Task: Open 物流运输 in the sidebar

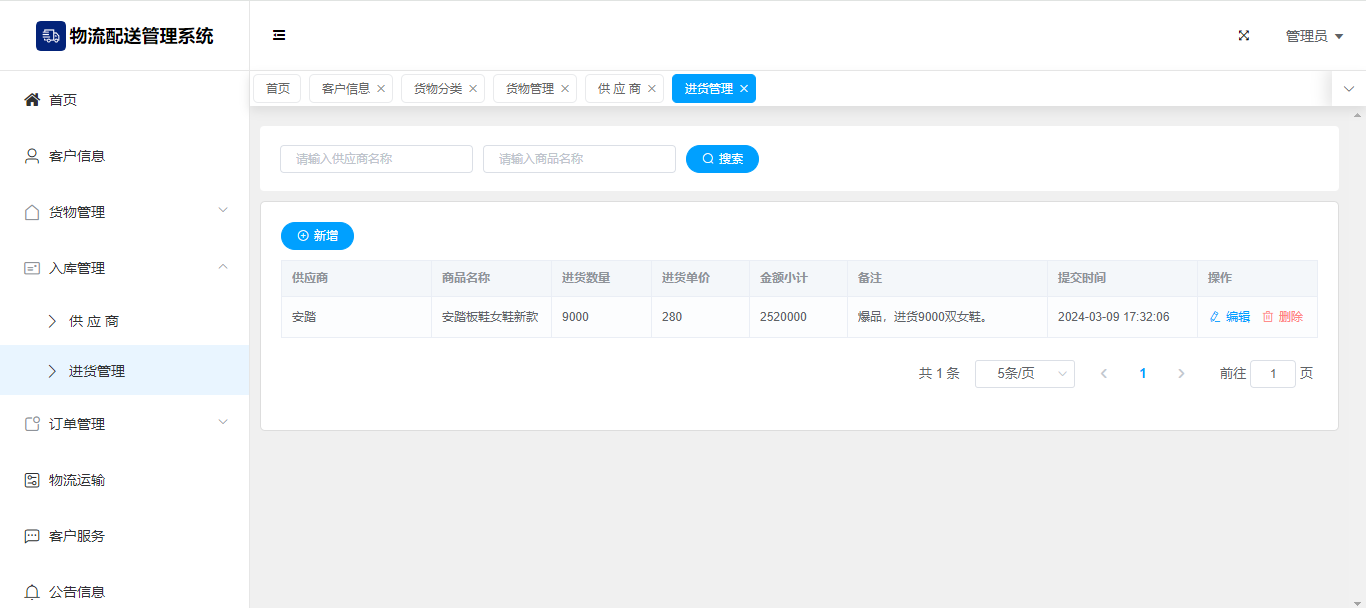Action: 77,480
